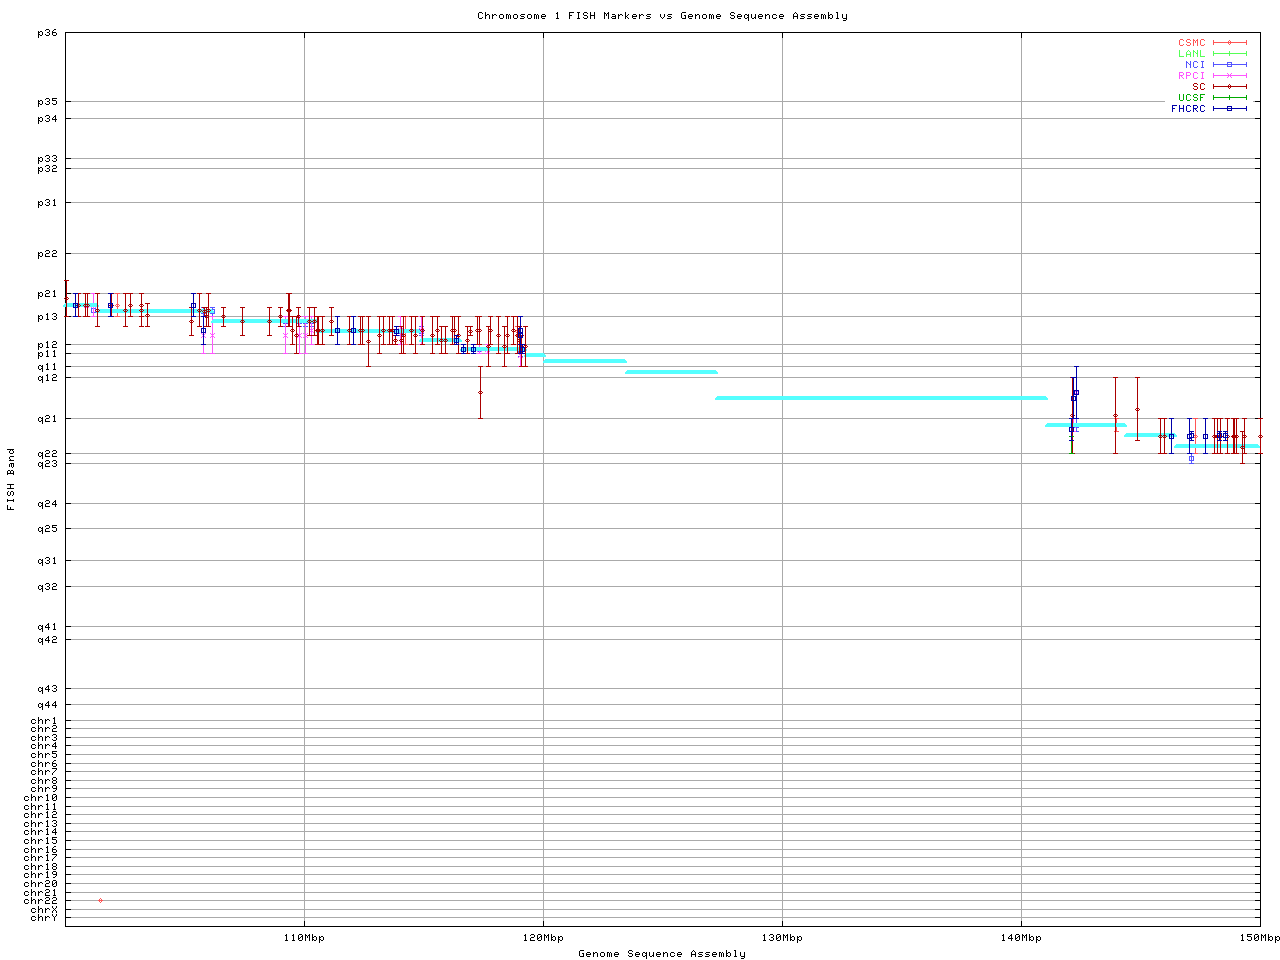Click the FHCRC legend marker symbol
1280x960 pixels.
click(1229, 109)
